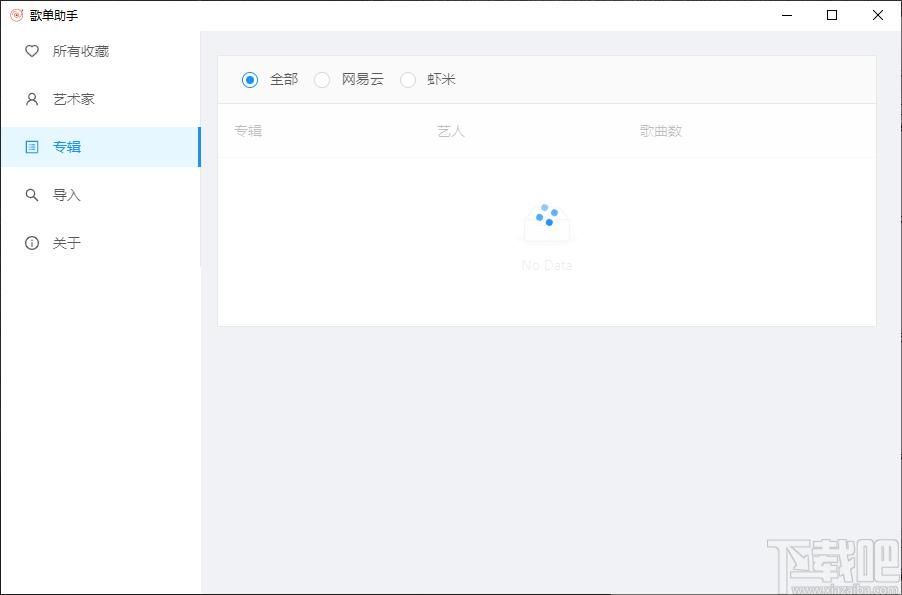Open the 艺术家 menu item

pos(100,99)
